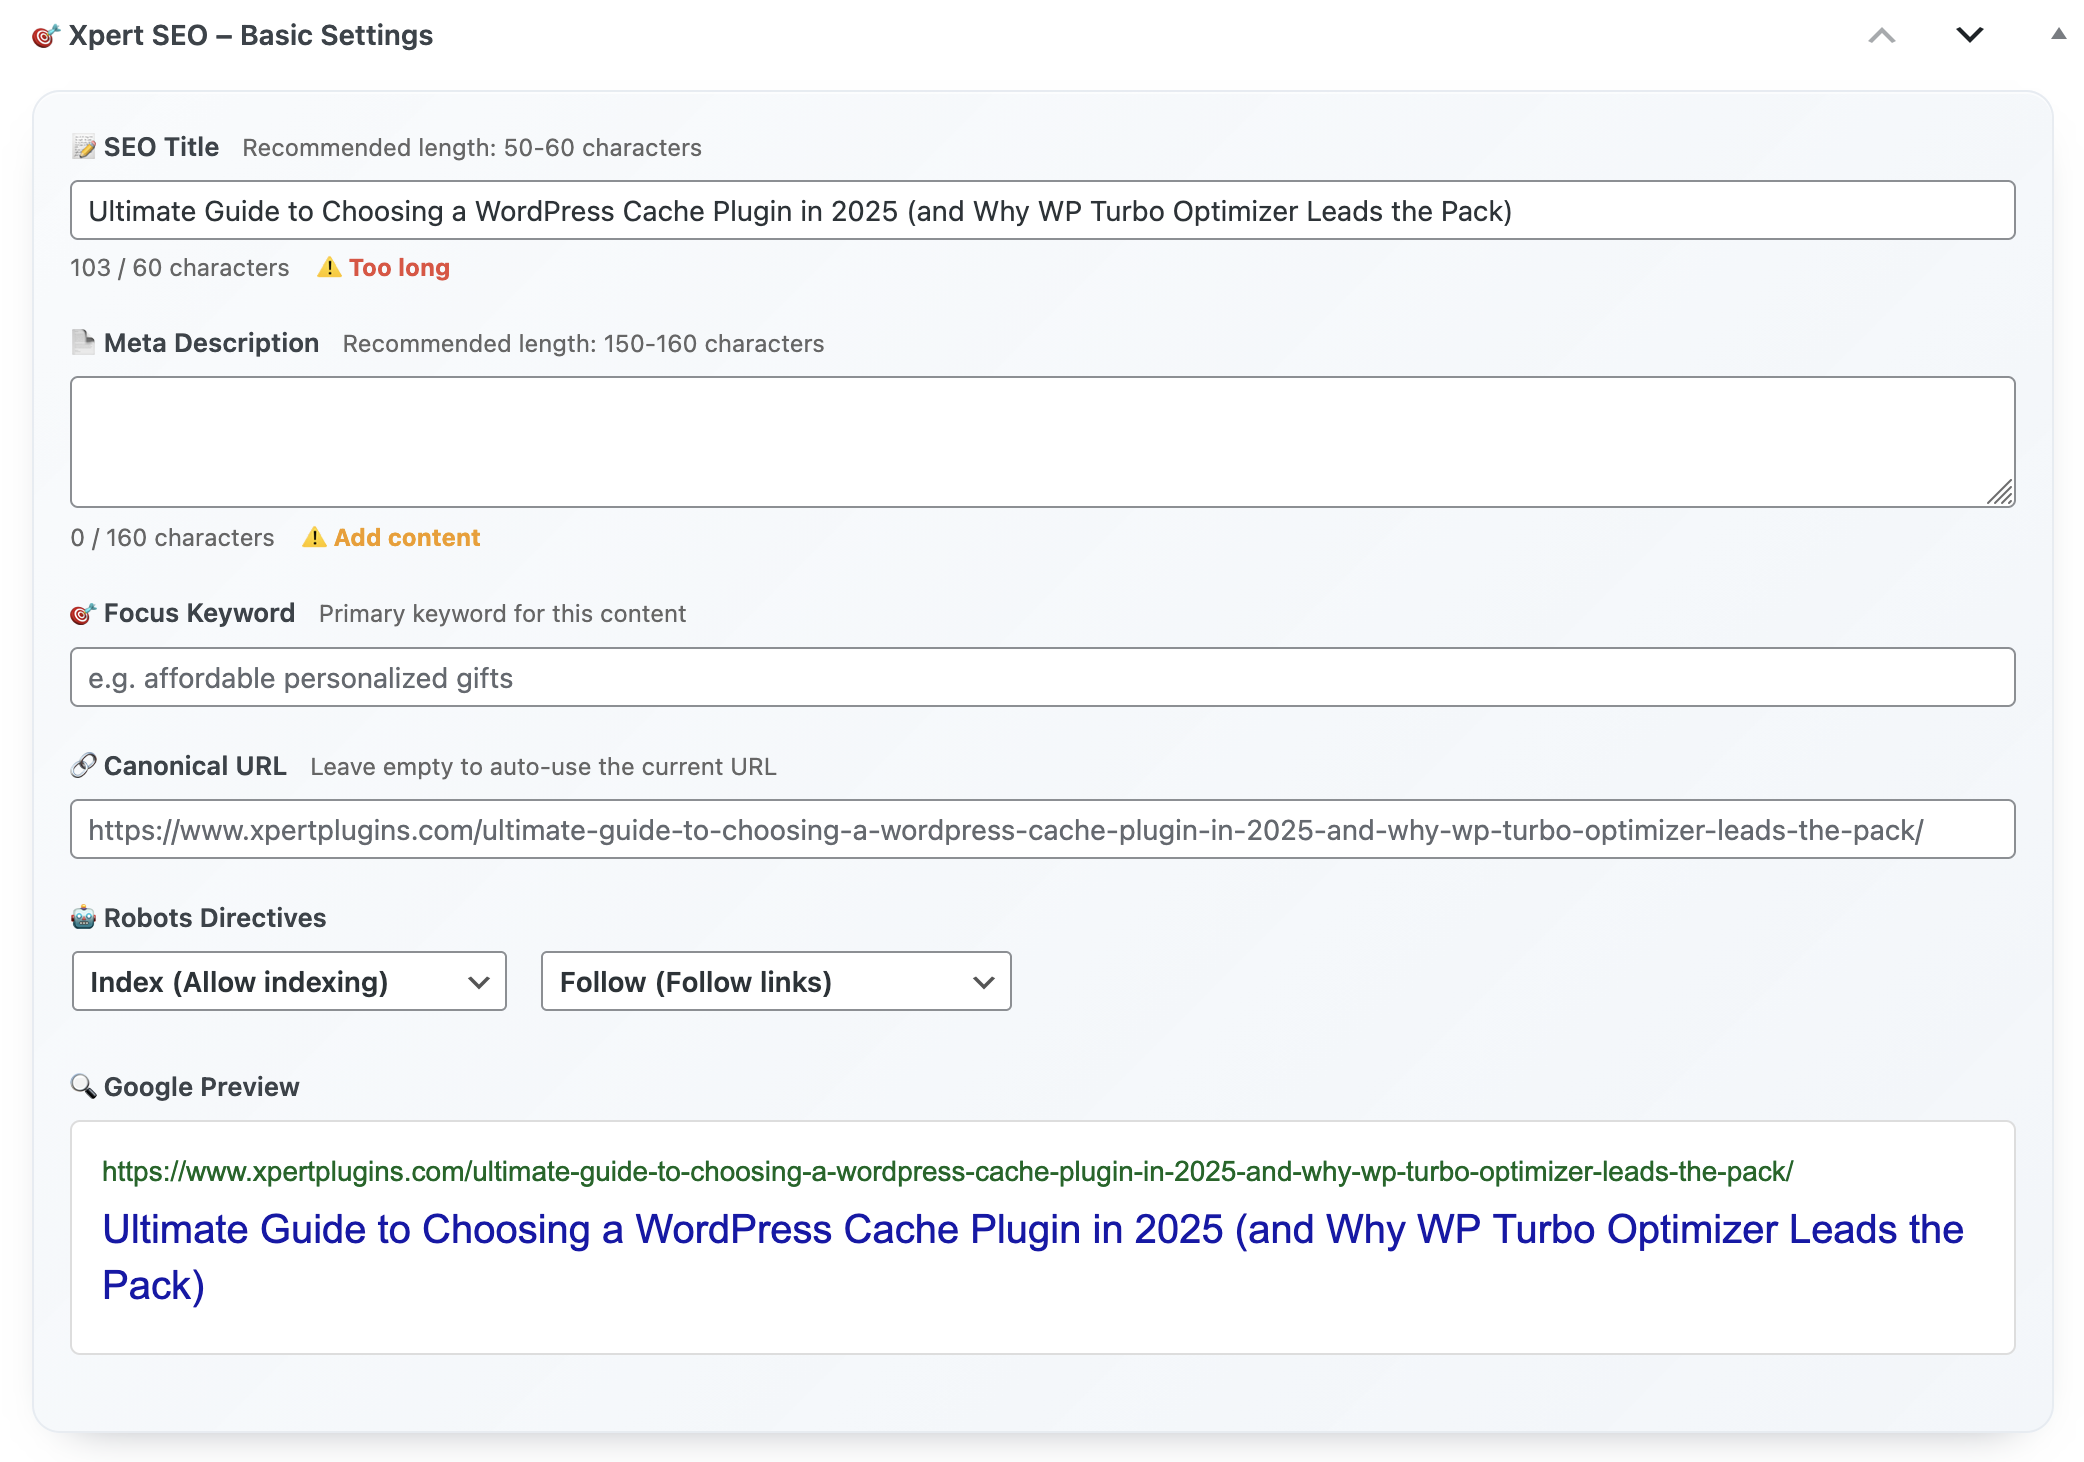Click Primary keyword for this content hint
Viewport: 2084px width, 1462px height.
[503, 614]
